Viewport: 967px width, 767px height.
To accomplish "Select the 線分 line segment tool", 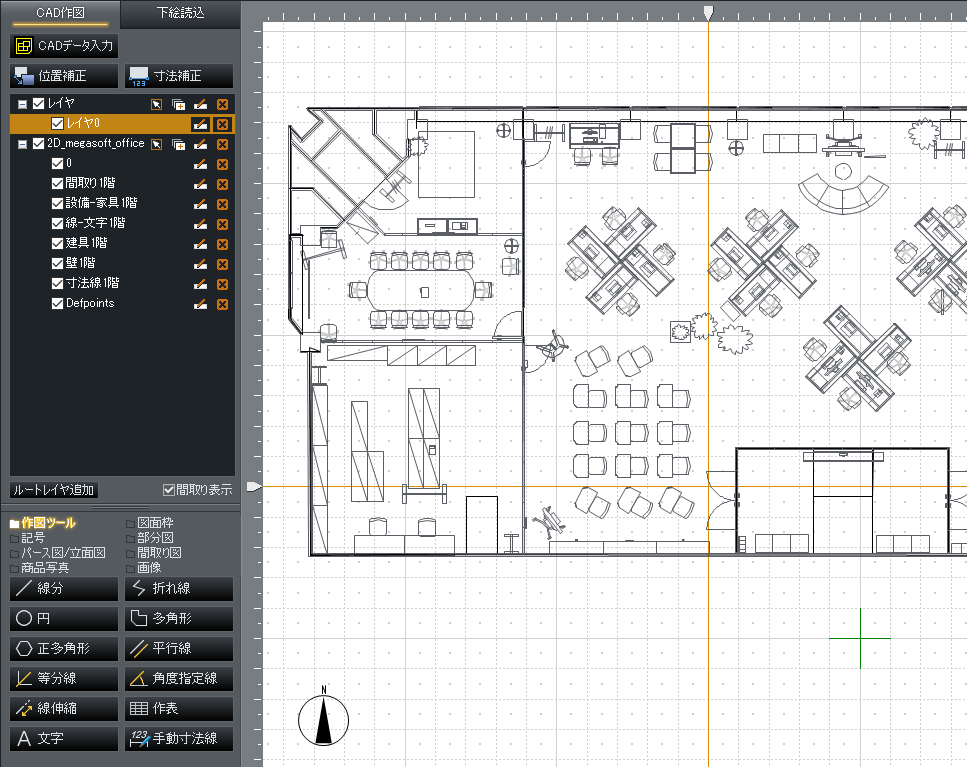I will tap(63, 589).
